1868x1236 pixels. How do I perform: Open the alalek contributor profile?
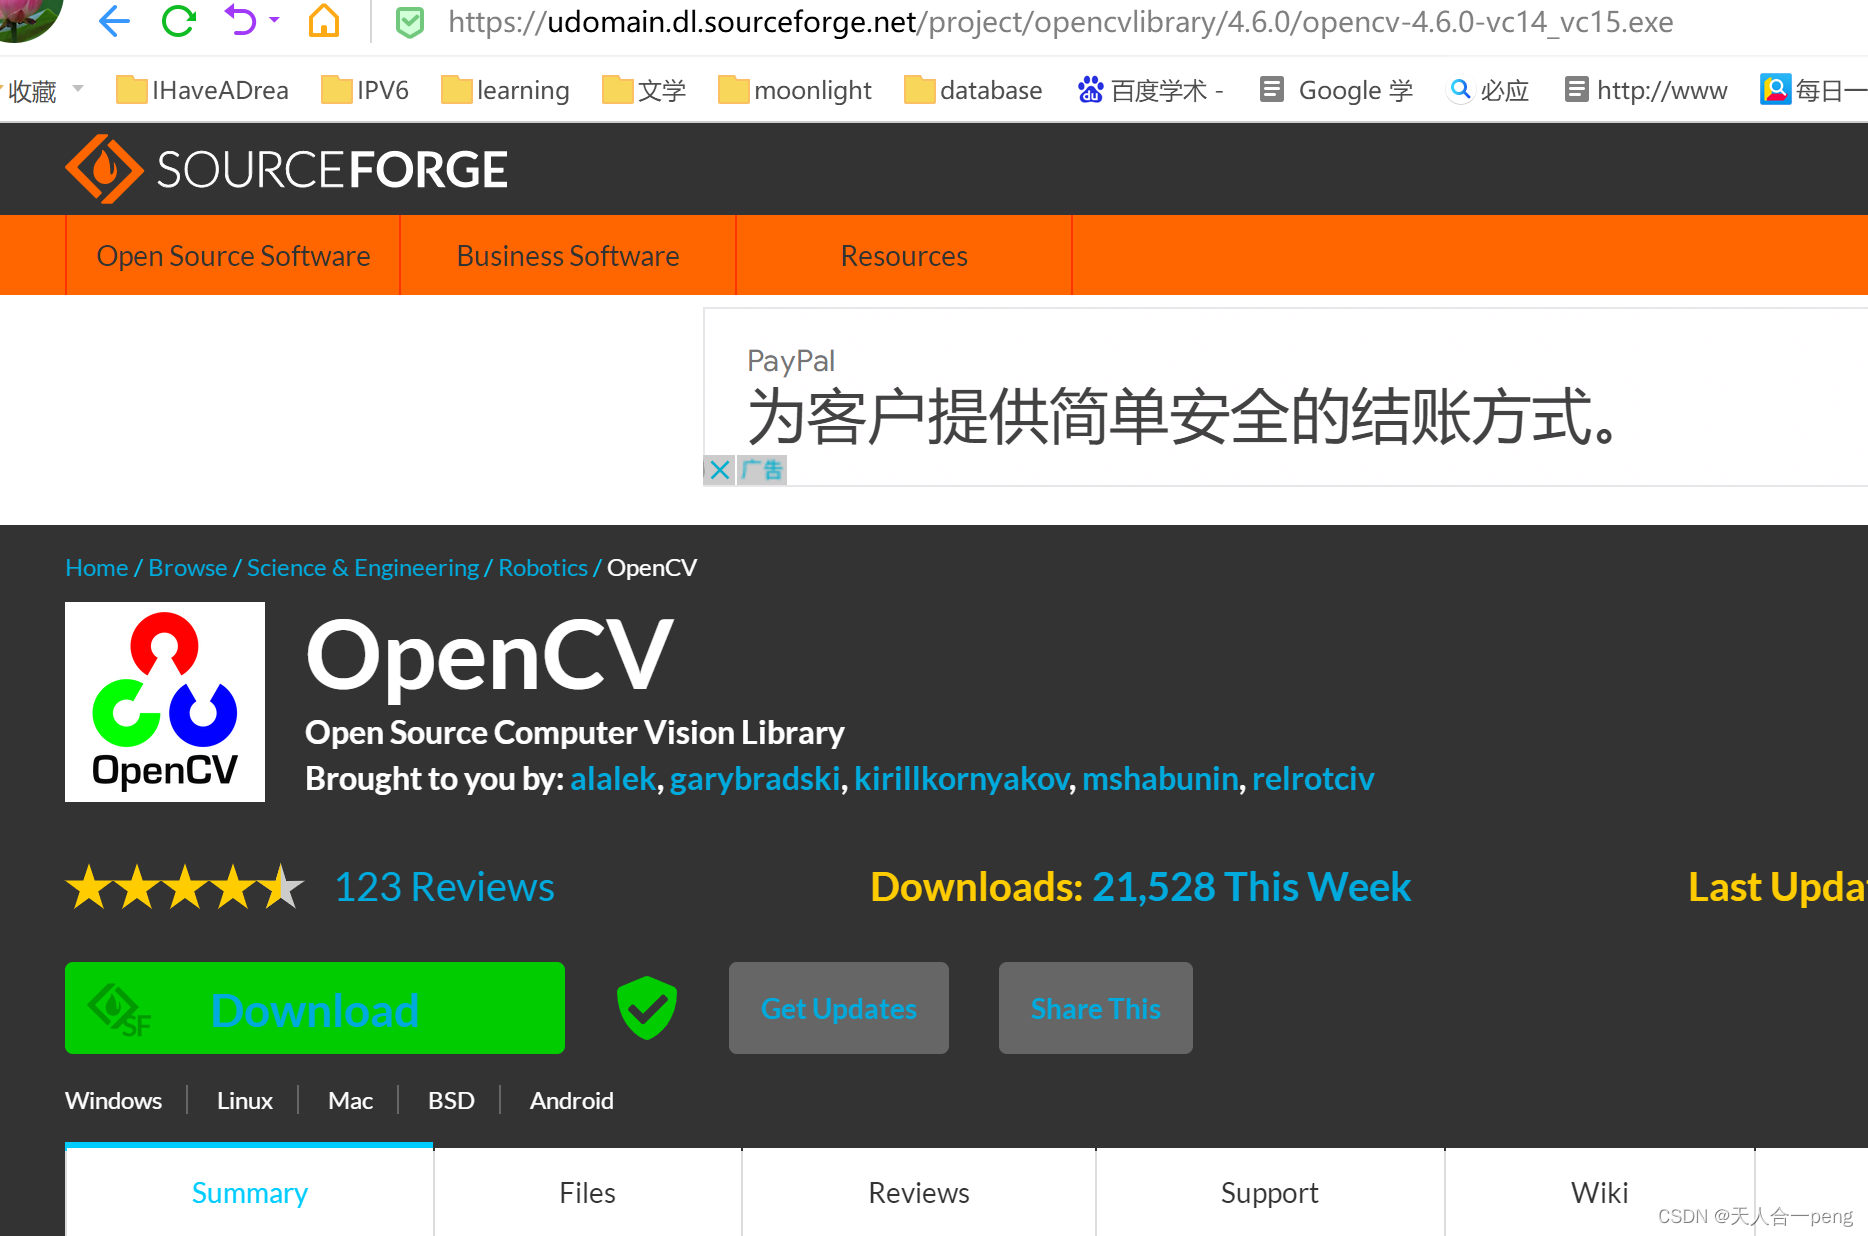point(613,779)
